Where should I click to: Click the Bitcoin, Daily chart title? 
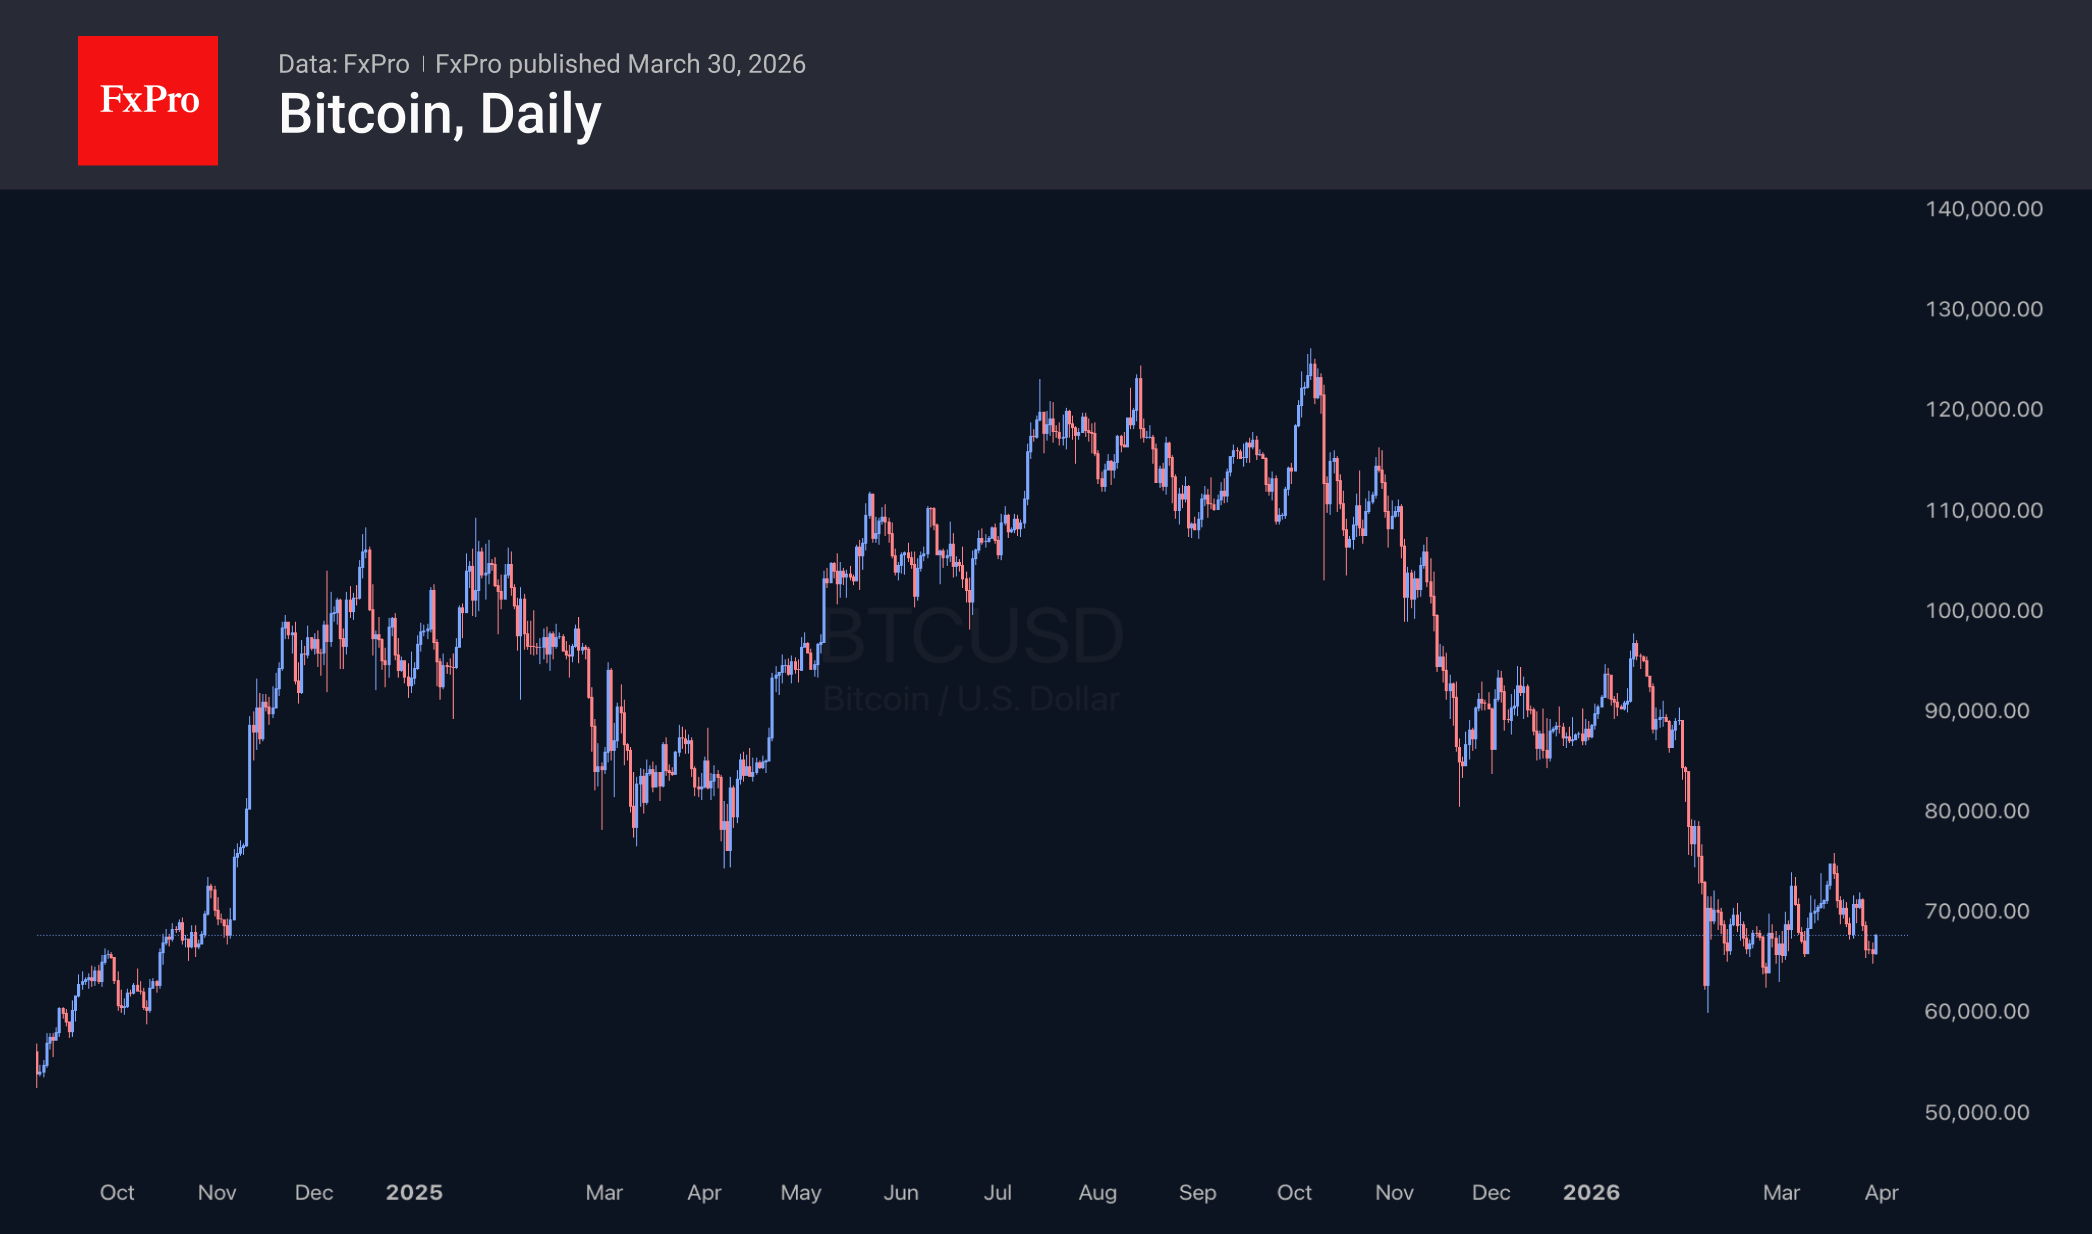[x=440, y=114]
